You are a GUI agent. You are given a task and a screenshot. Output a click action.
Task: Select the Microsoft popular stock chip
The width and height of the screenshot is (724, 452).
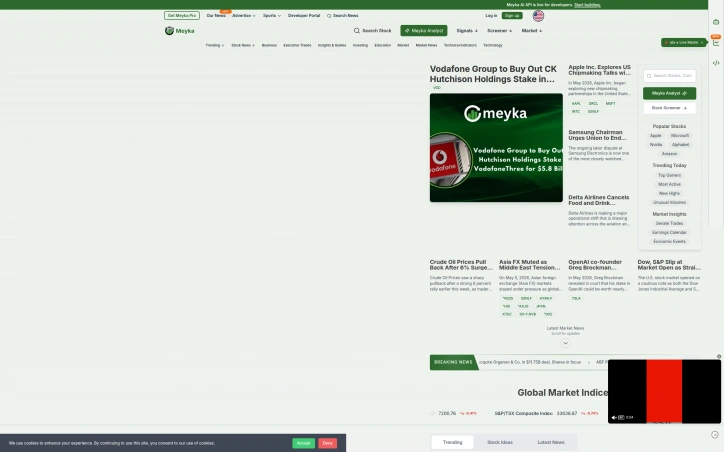point(680,136)
